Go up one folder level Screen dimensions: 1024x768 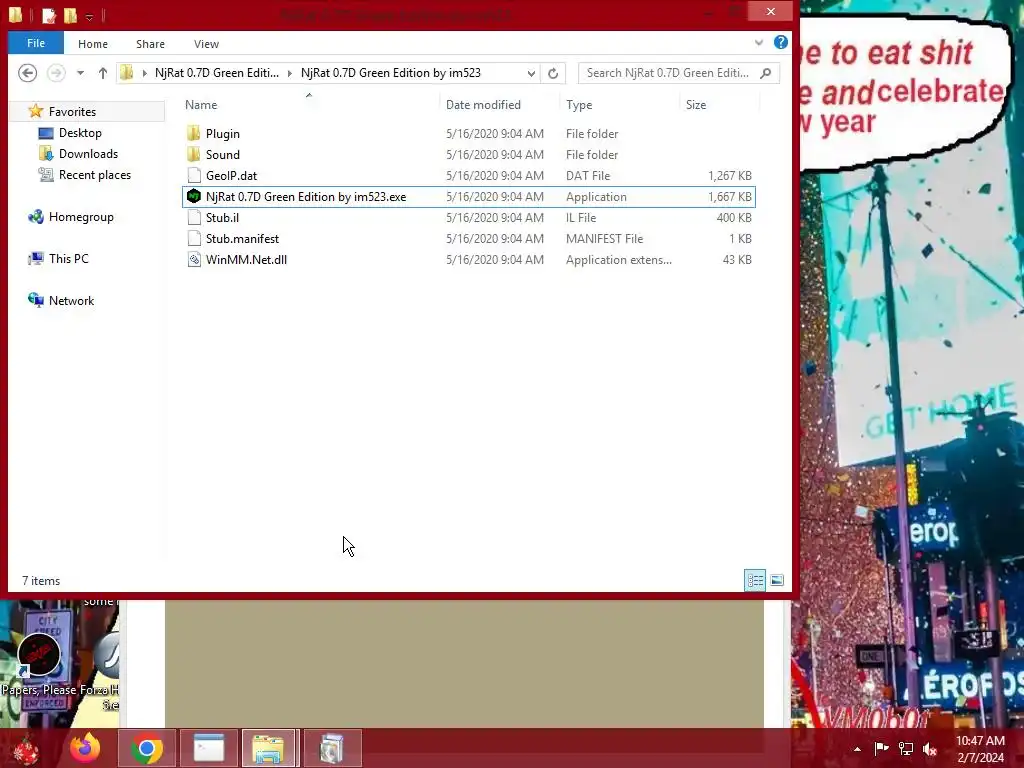[x=103, y=73]
